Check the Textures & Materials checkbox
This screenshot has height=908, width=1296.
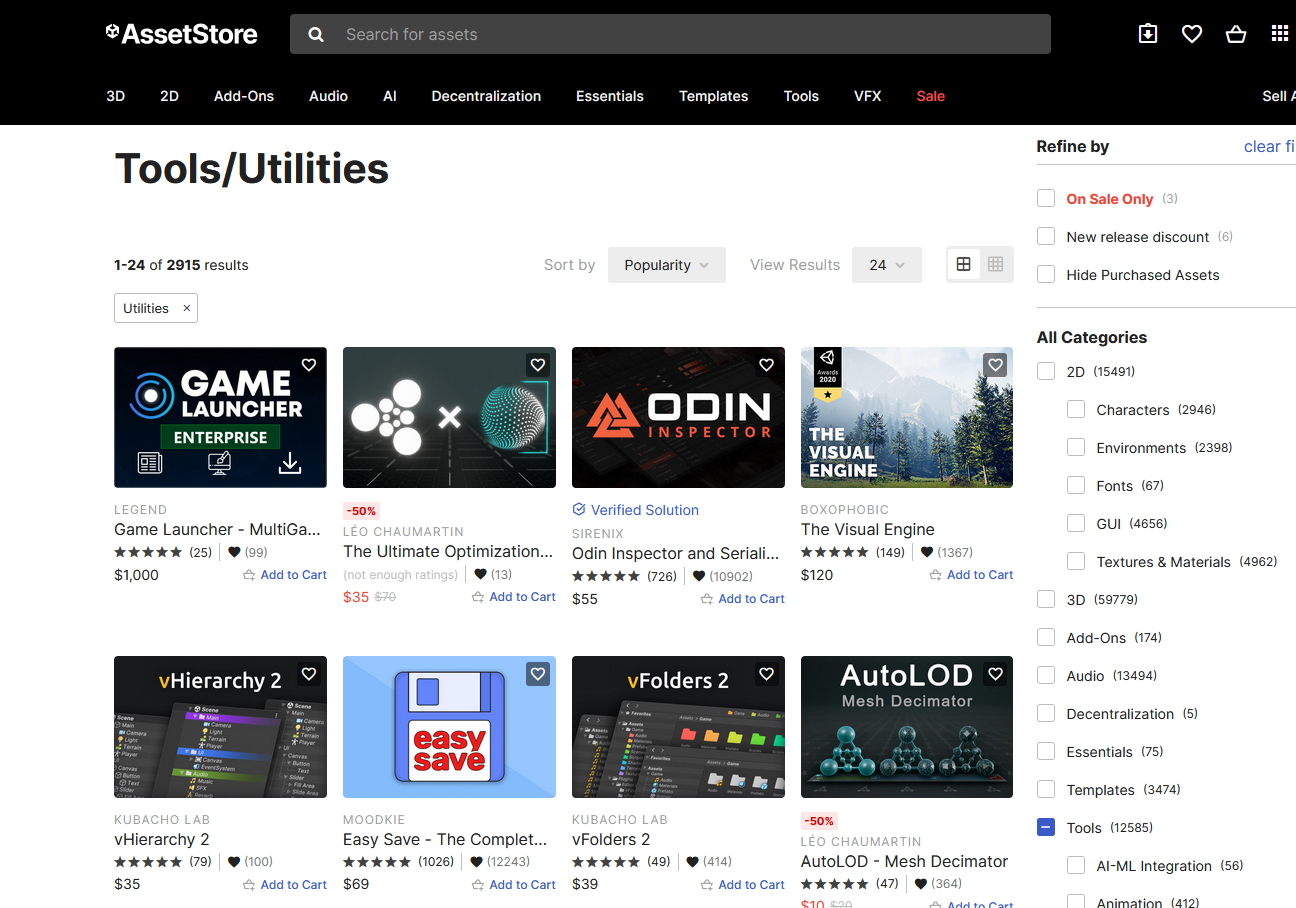click(x=1076, y=561)
